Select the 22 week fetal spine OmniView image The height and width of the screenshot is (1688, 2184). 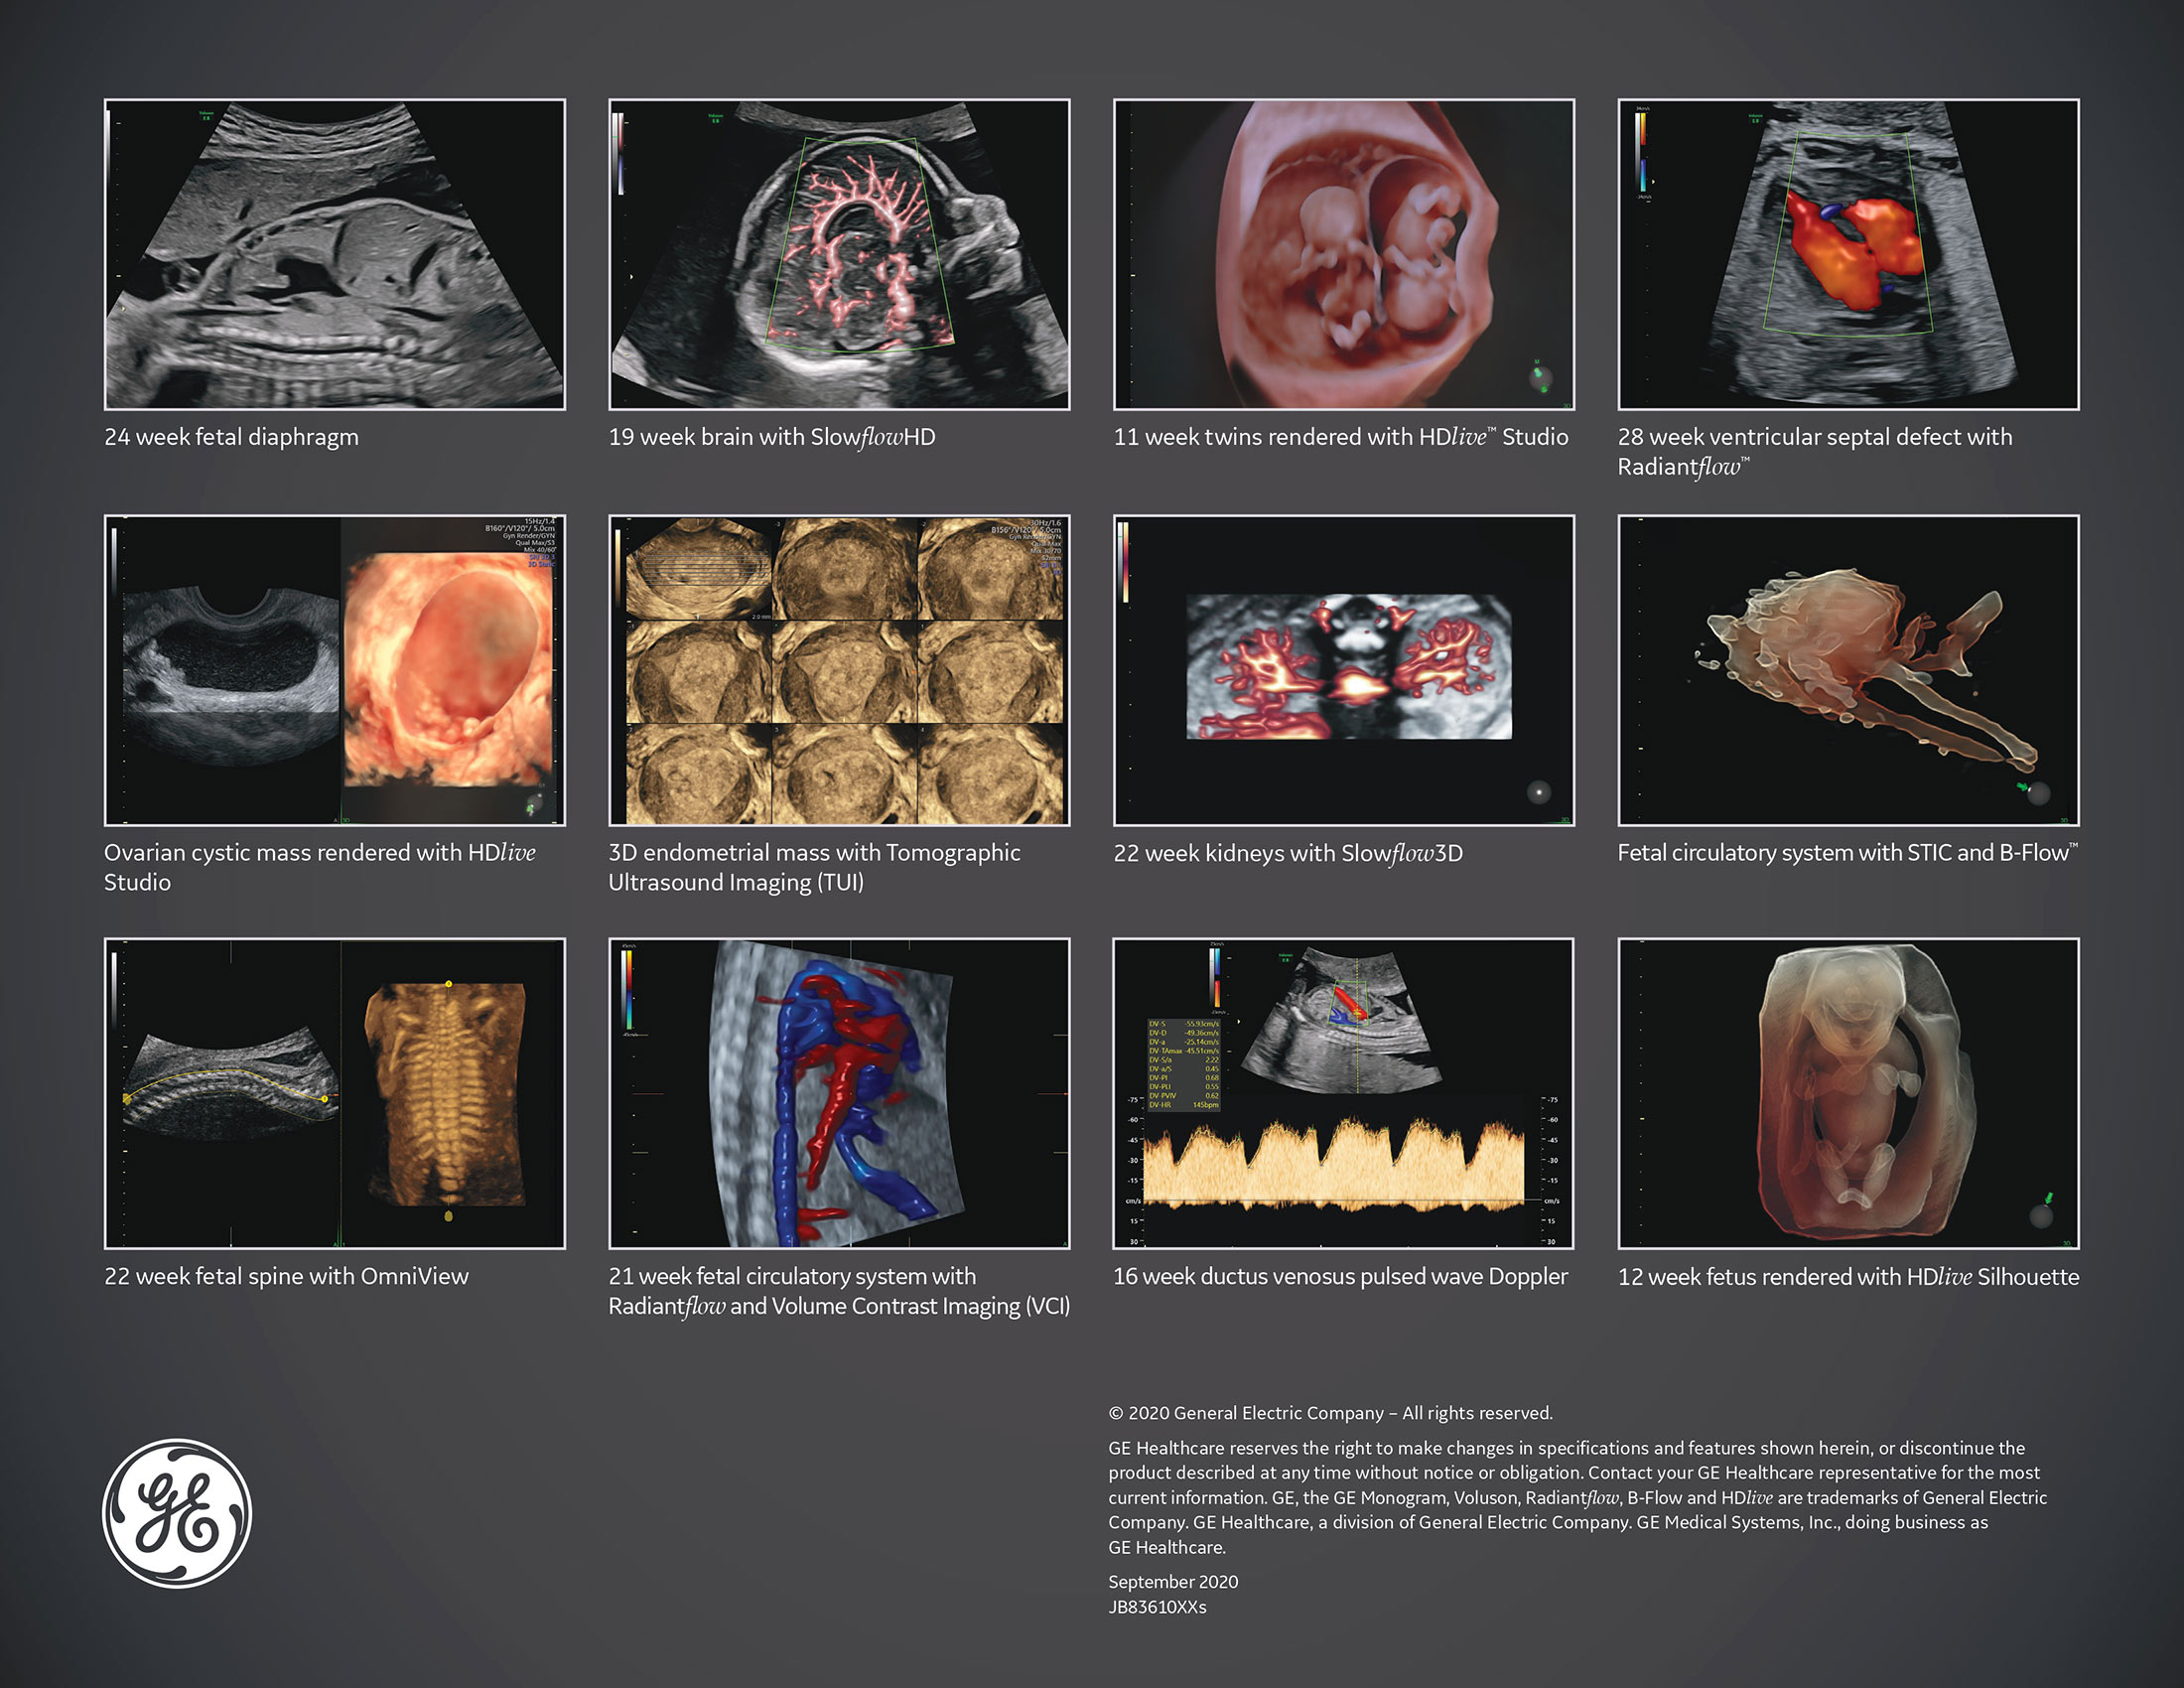click(334, 1093)
